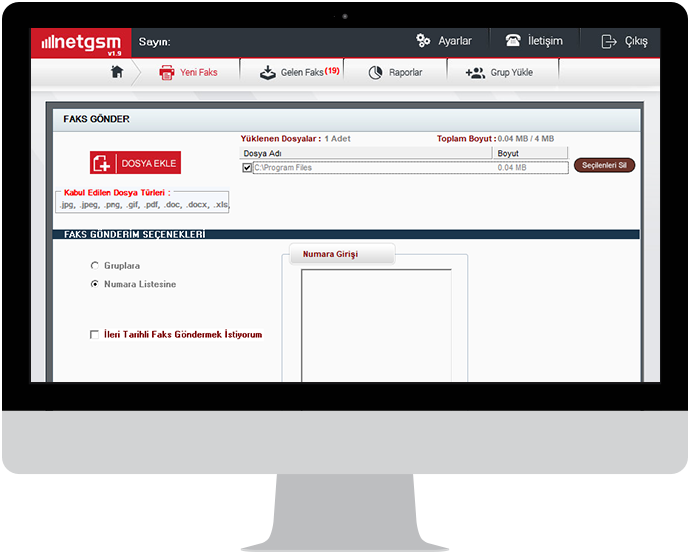Go to the home icon
This screenshot has height=554, width=690.
[117, 72]
